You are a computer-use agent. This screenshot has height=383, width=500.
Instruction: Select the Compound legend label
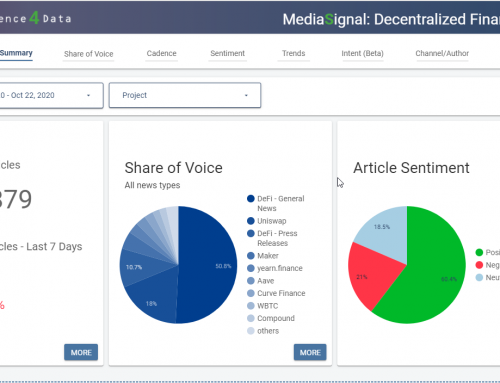[x=276, y=318]
